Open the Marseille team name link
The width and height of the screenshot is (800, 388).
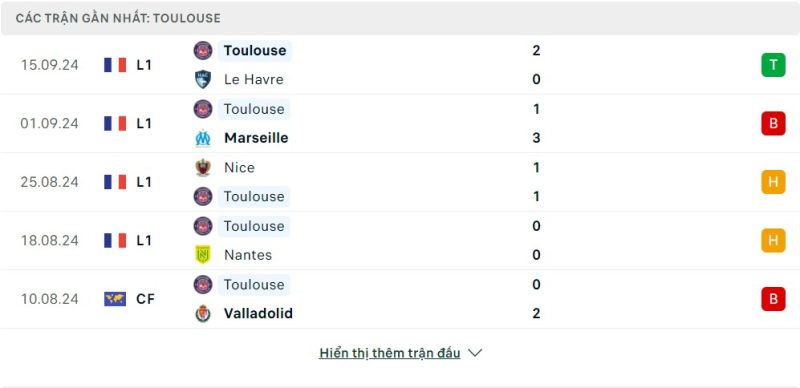tap(256, 138)
